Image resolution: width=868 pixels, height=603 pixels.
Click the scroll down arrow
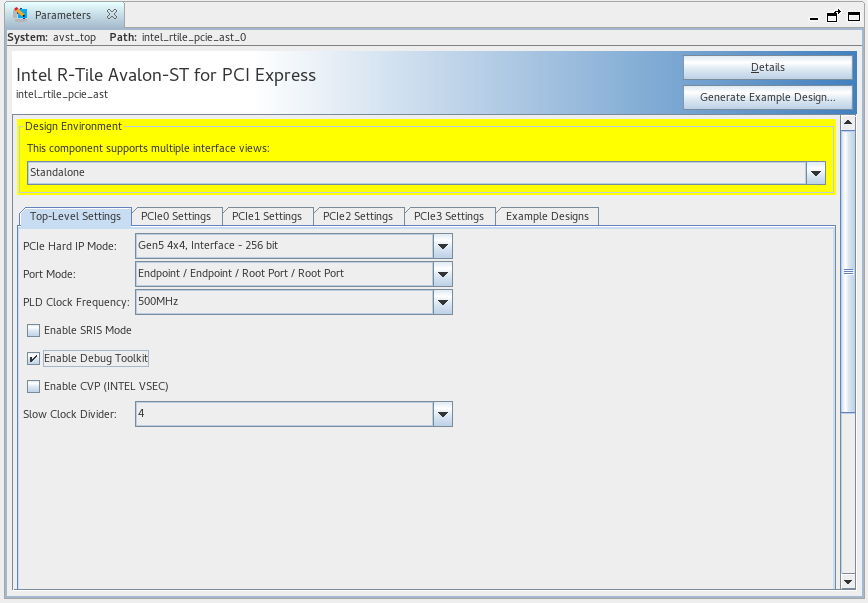[x=848, y=581]
